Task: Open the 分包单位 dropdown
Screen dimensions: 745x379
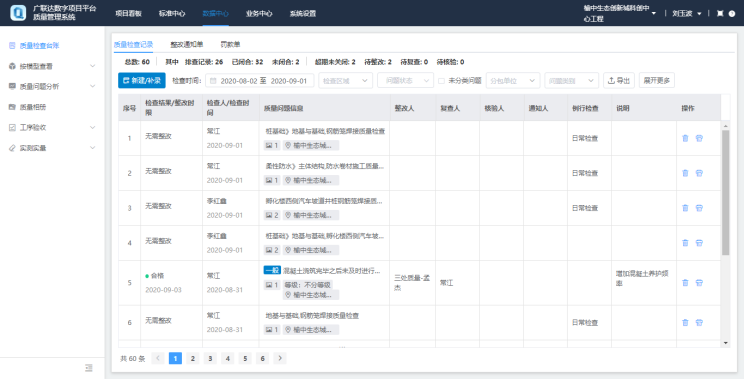Action: (x=513, y=81)
